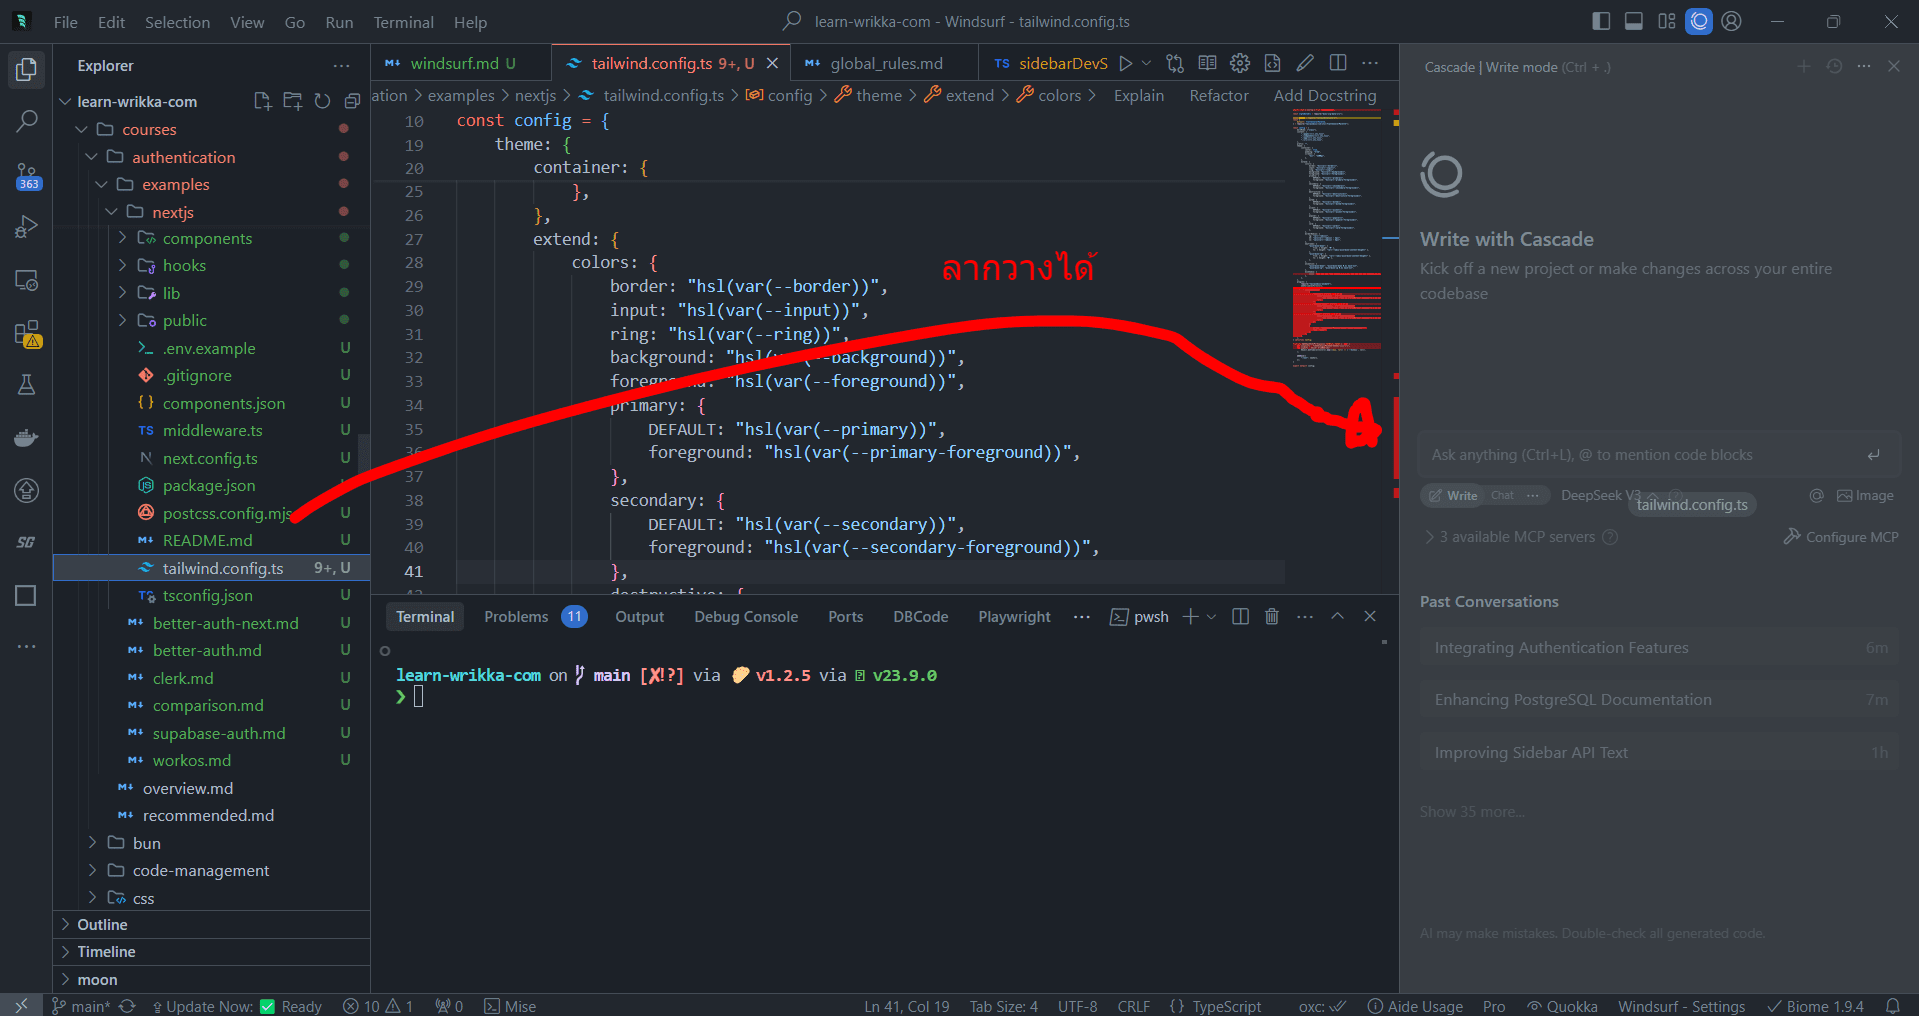This screenshot has height=1016, width=1919.
Task: Open the Extensions view with warning badge
Action: pos(27,333)
